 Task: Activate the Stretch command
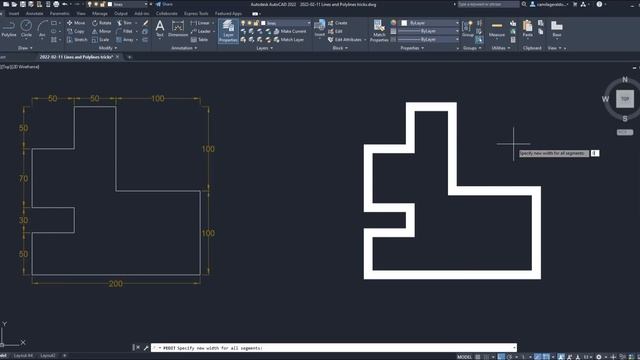tap(77, 40)
